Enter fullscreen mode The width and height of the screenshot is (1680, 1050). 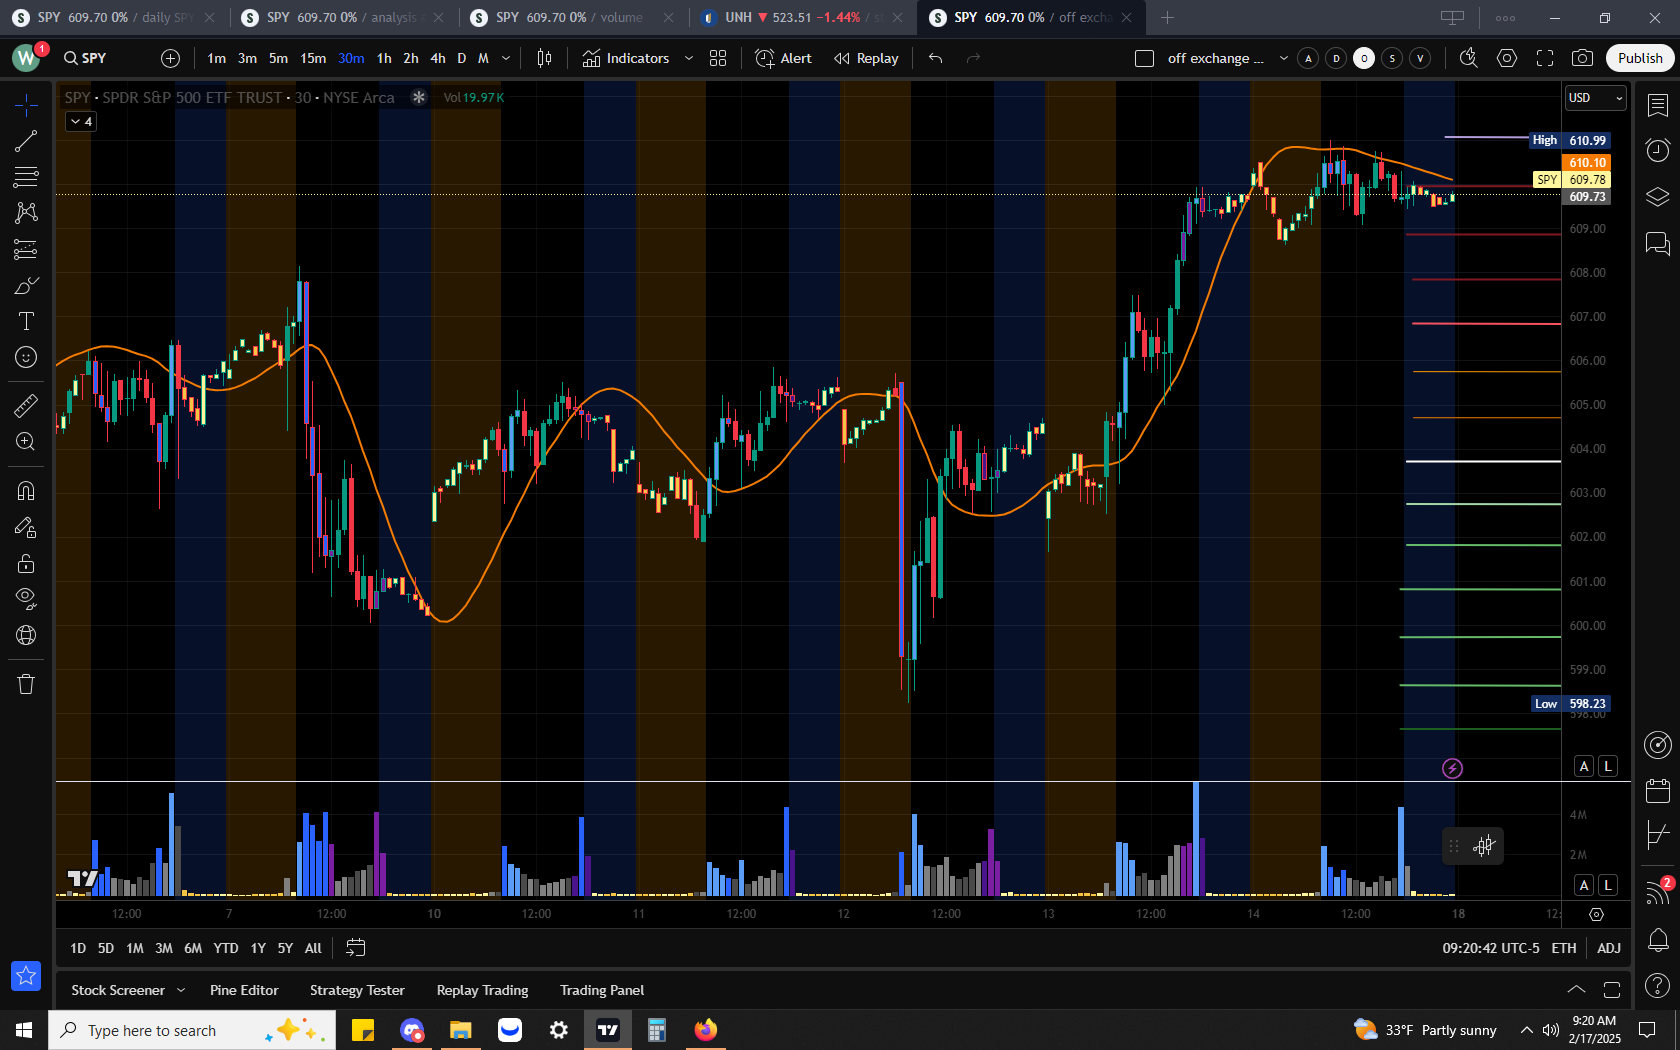[1545, 58]
